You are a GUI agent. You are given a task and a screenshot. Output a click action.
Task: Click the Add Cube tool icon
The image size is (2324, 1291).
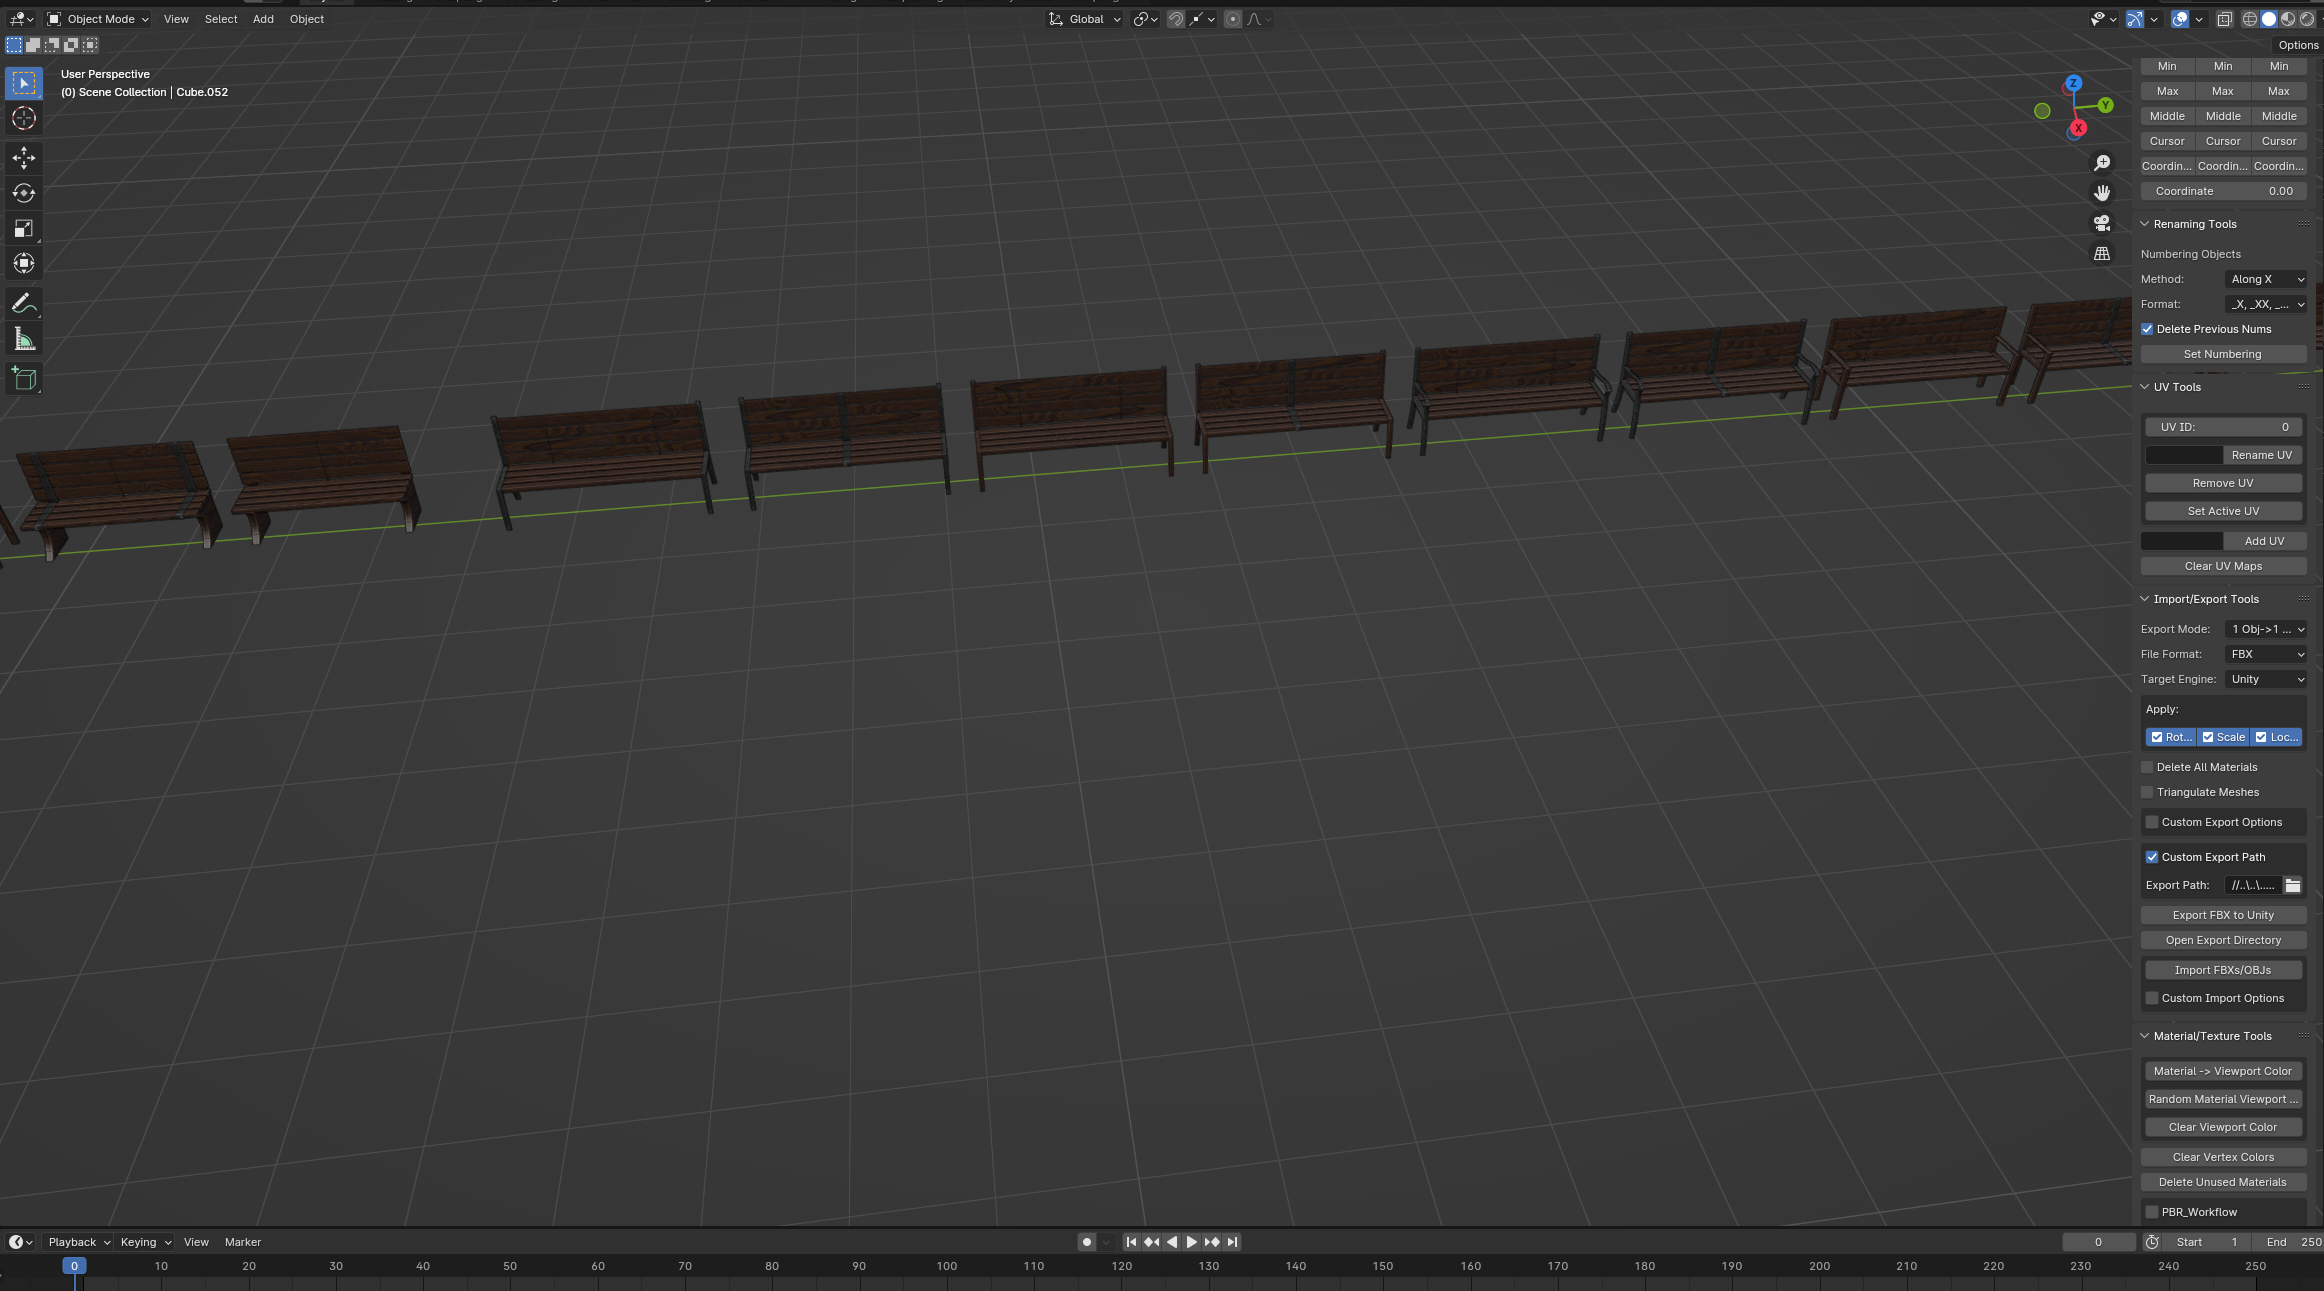tap(24, 378)
